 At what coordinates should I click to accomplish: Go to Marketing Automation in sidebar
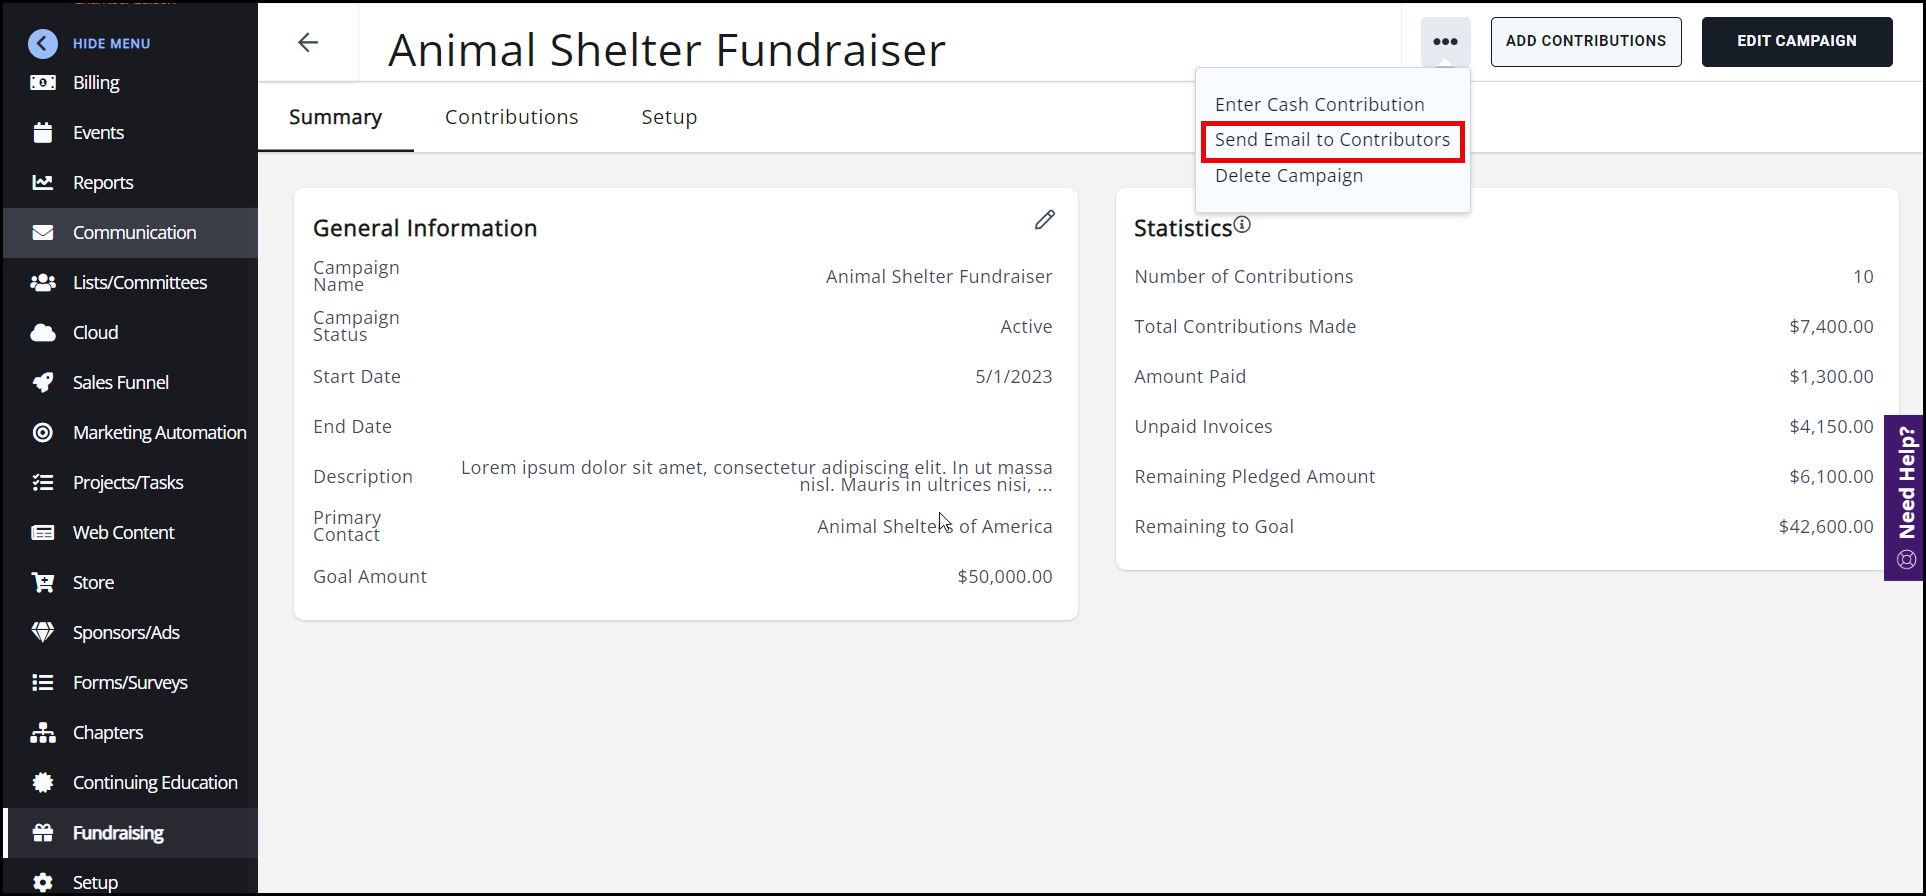pos(159,433)
